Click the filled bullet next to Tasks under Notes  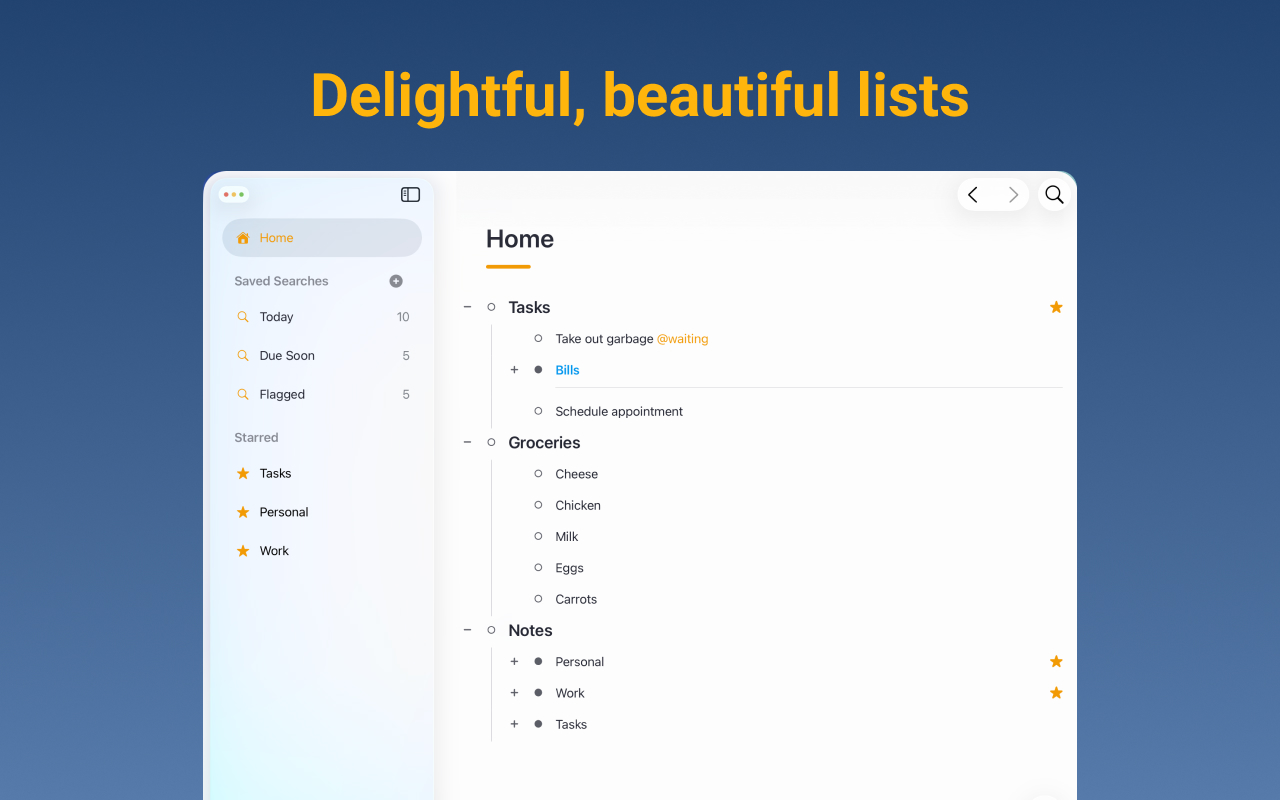[x=538, y=724]
